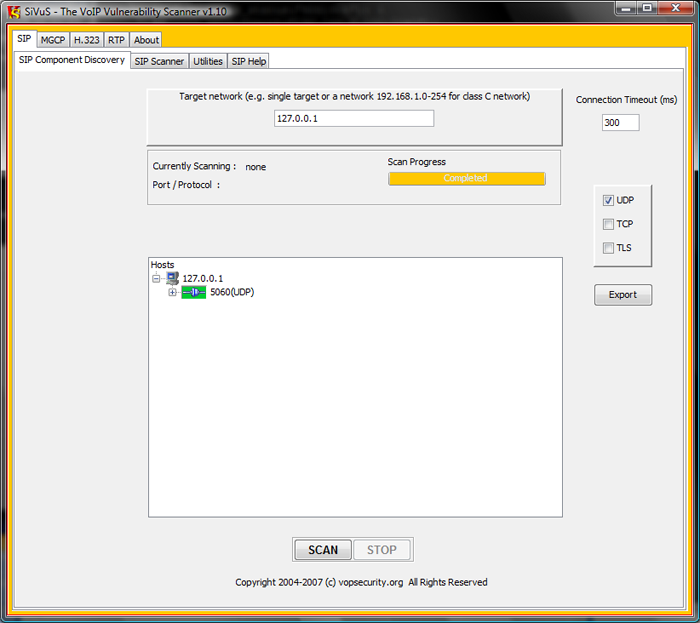
Task: Select the RTP tab
Action: [116, 40]
